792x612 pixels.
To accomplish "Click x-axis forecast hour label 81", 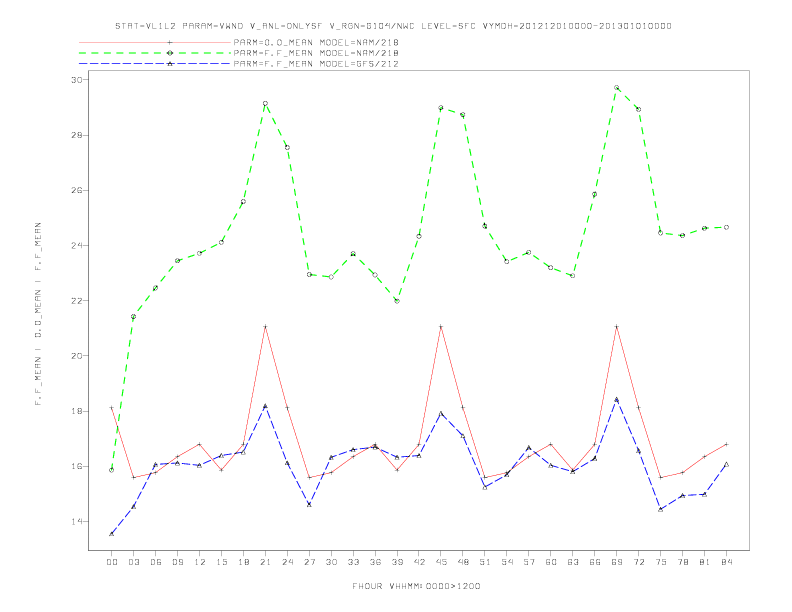I will click(705, 562).
